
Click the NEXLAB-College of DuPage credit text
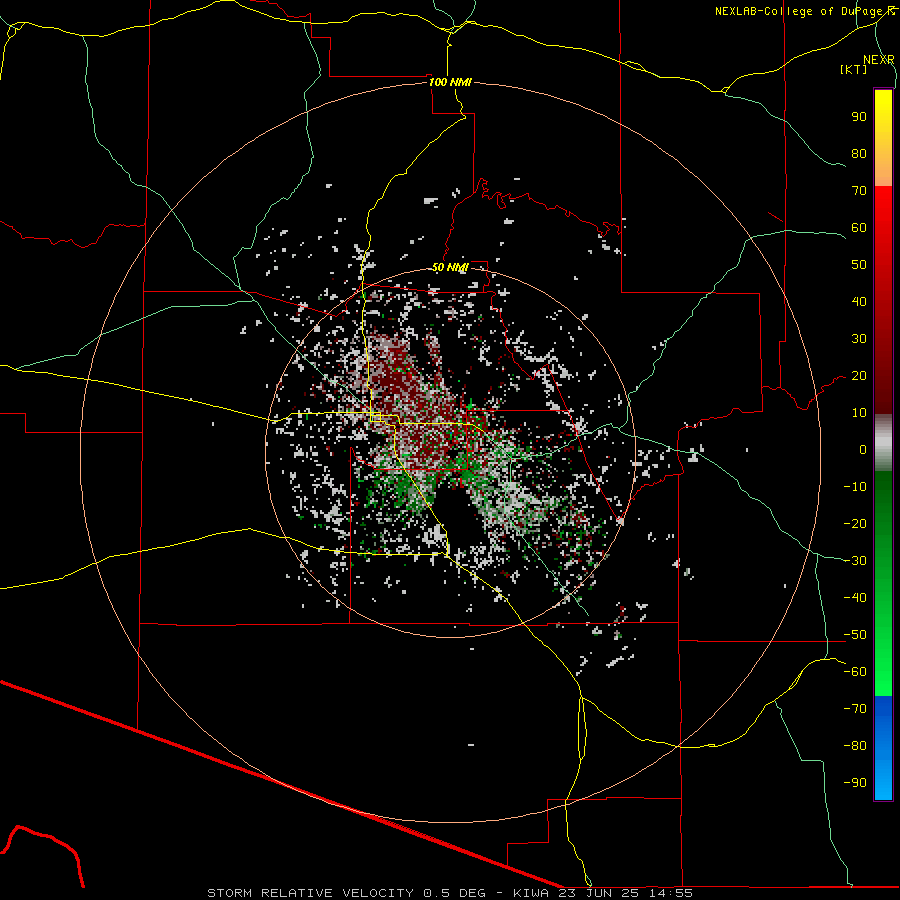(x=804, y=11)
